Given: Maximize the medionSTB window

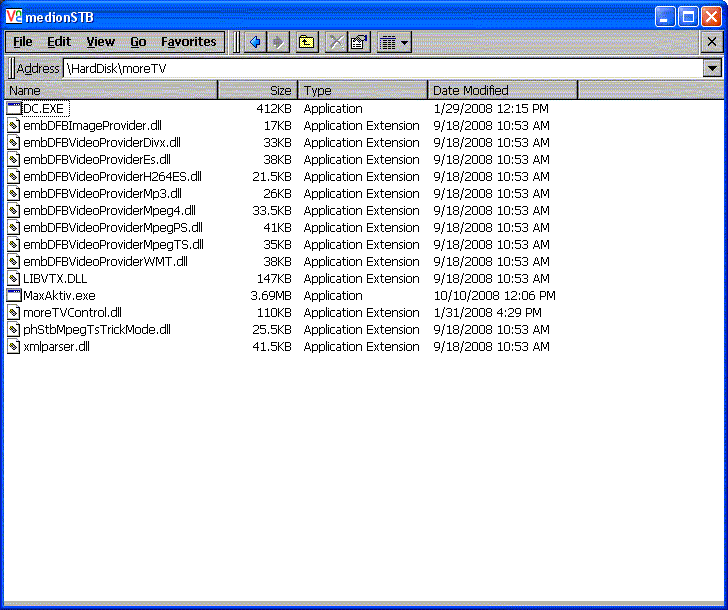Looking at the screenshot, I should [x=688, y=17].
